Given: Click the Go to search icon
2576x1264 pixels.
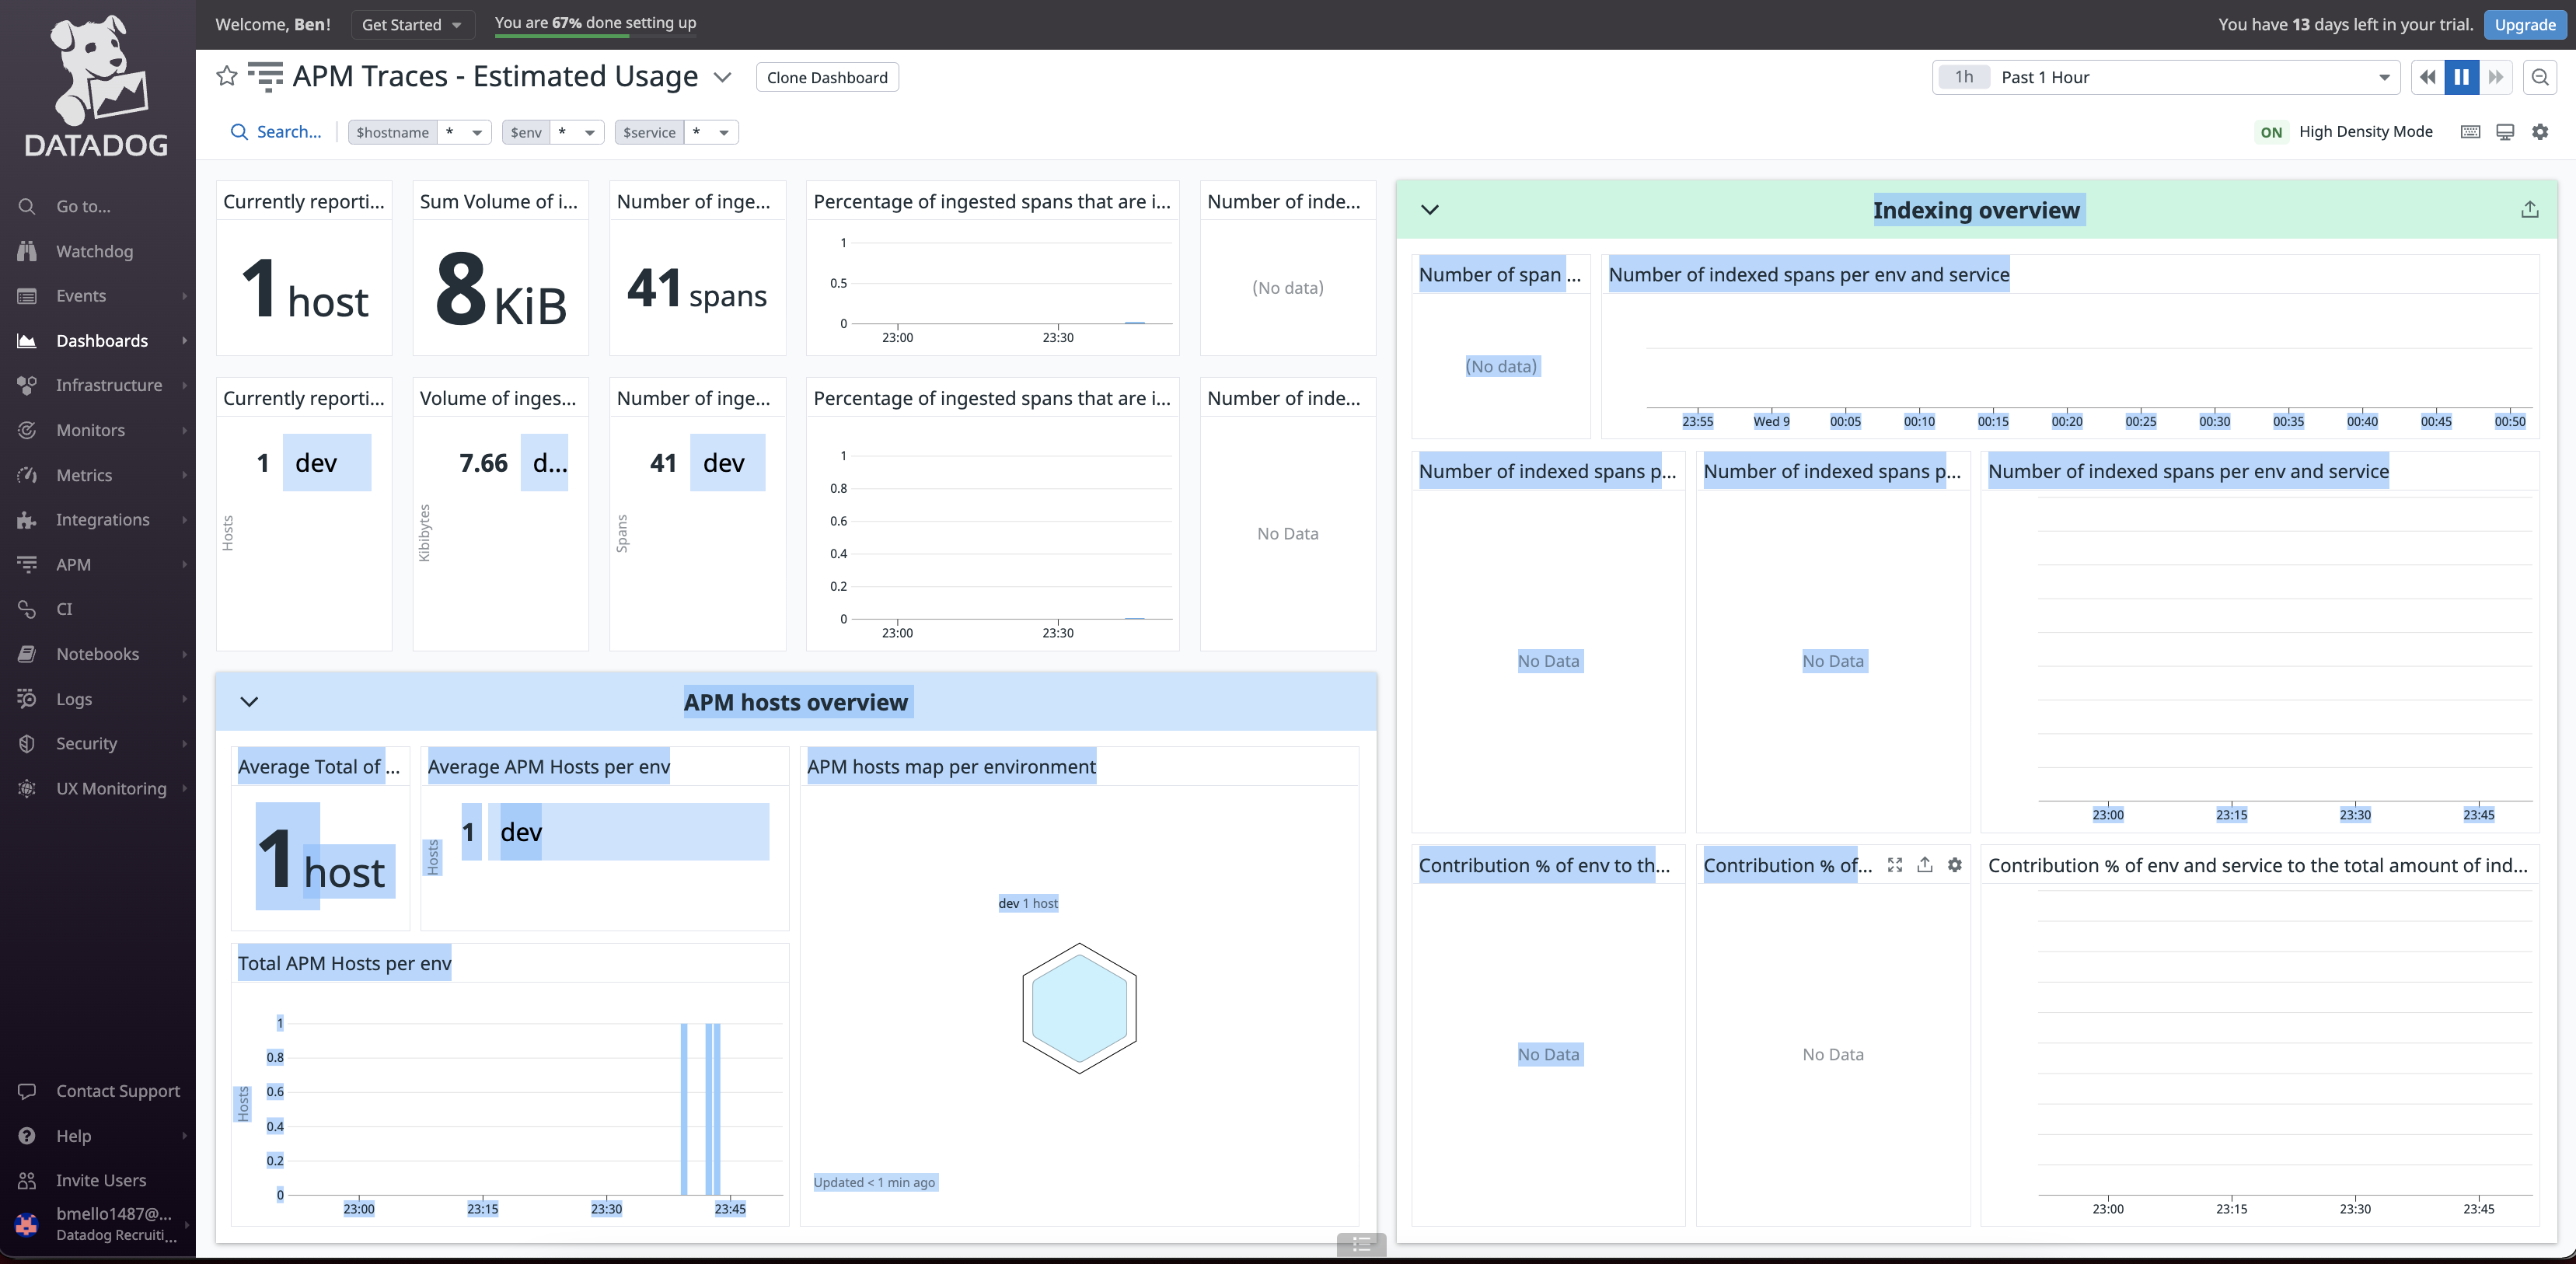Looking at the screenshot, I should [27, 206].
